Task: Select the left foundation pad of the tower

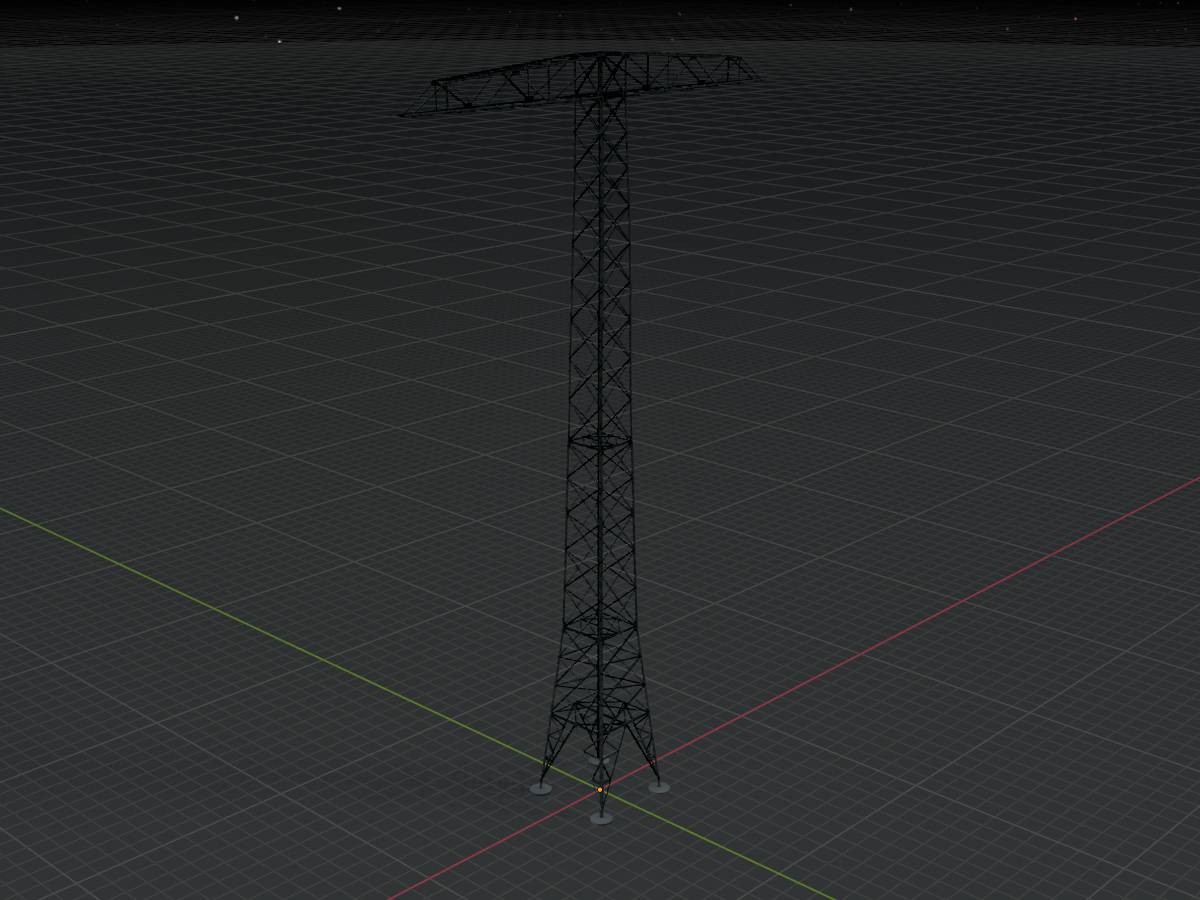Action: [x=540, y=789]
